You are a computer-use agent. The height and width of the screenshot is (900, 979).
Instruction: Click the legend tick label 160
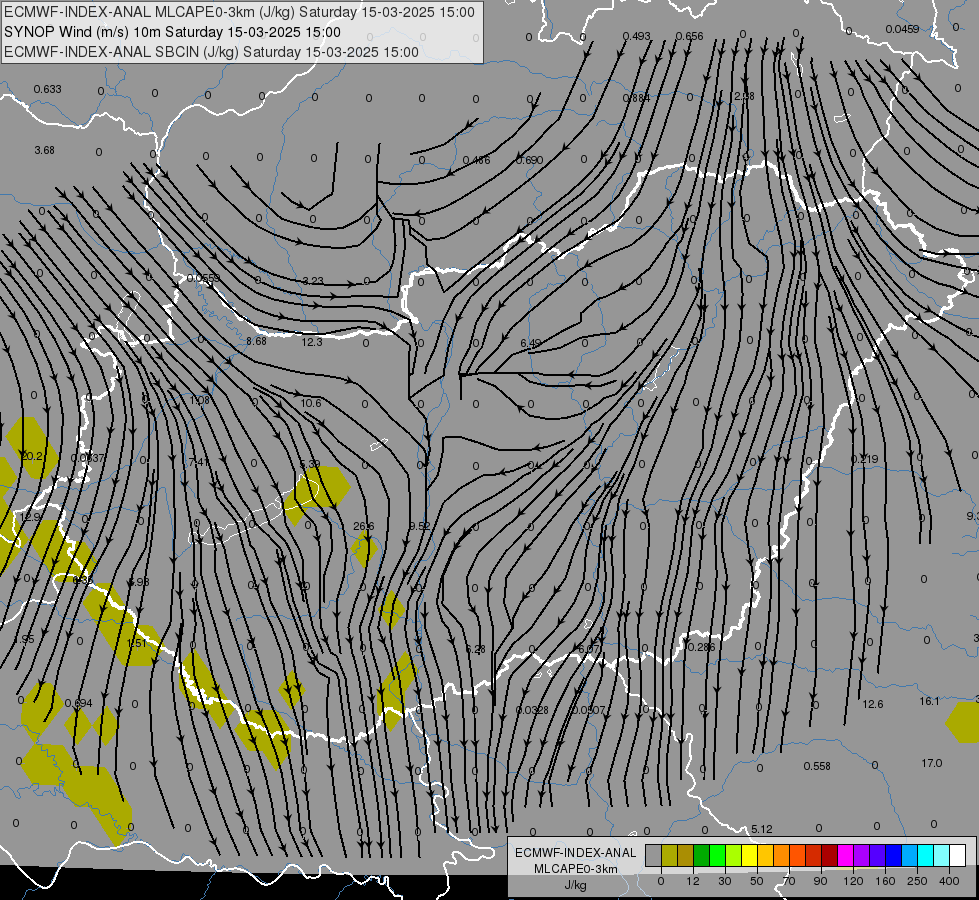click(885, 881)
